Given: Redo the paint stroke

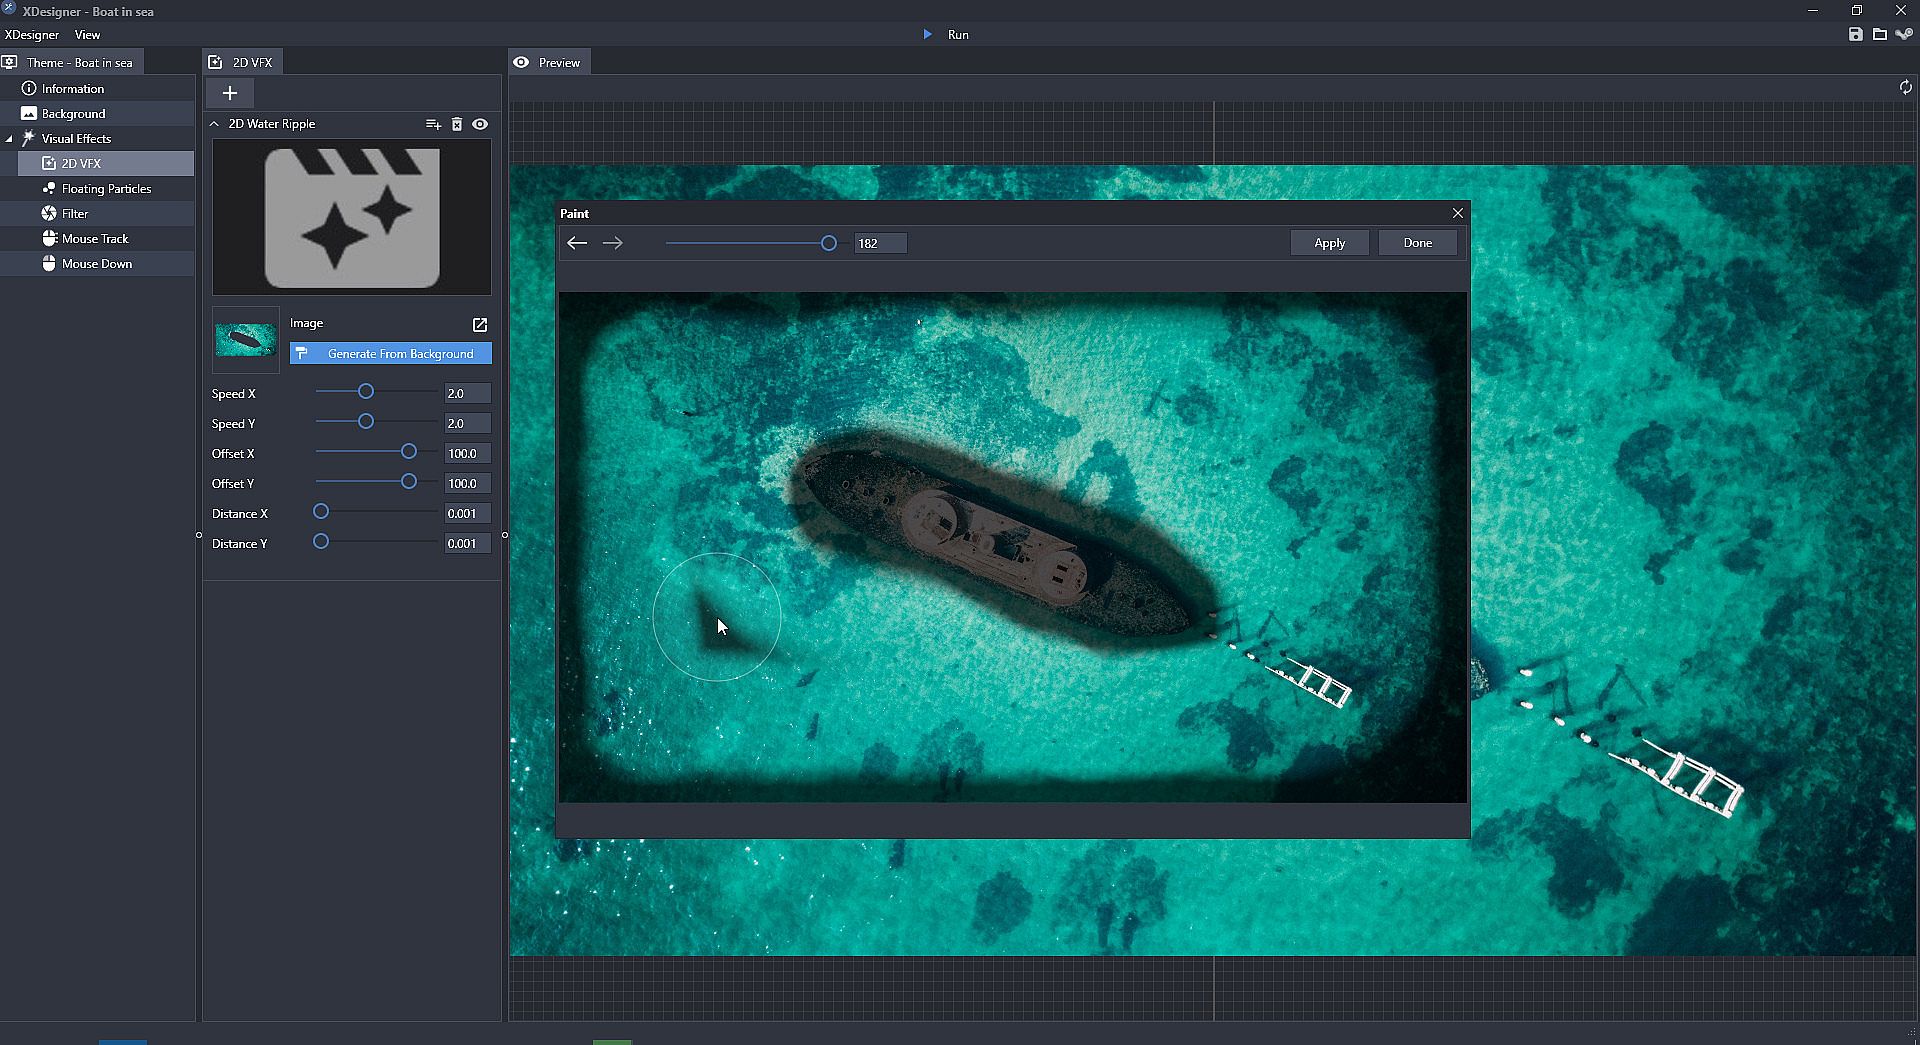Looking at the screenshot, I should 613,243.
